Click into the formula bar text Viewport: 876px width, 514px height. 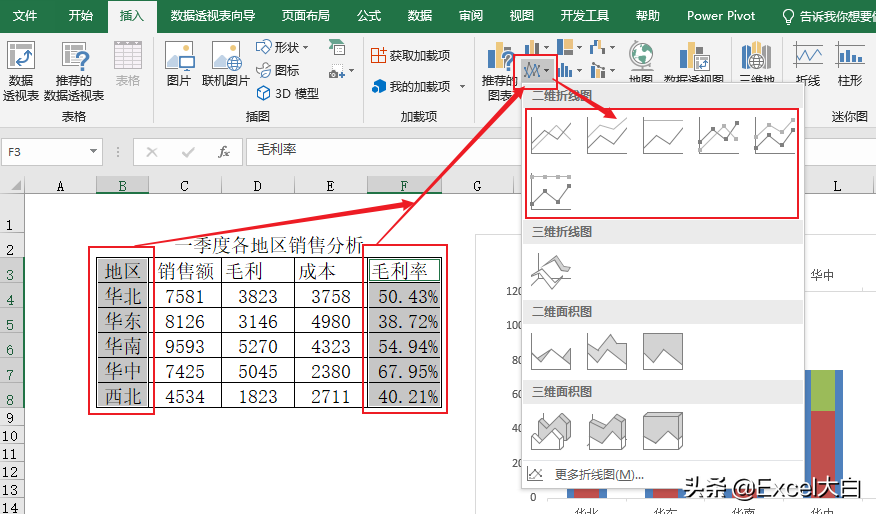pos(383,151)
